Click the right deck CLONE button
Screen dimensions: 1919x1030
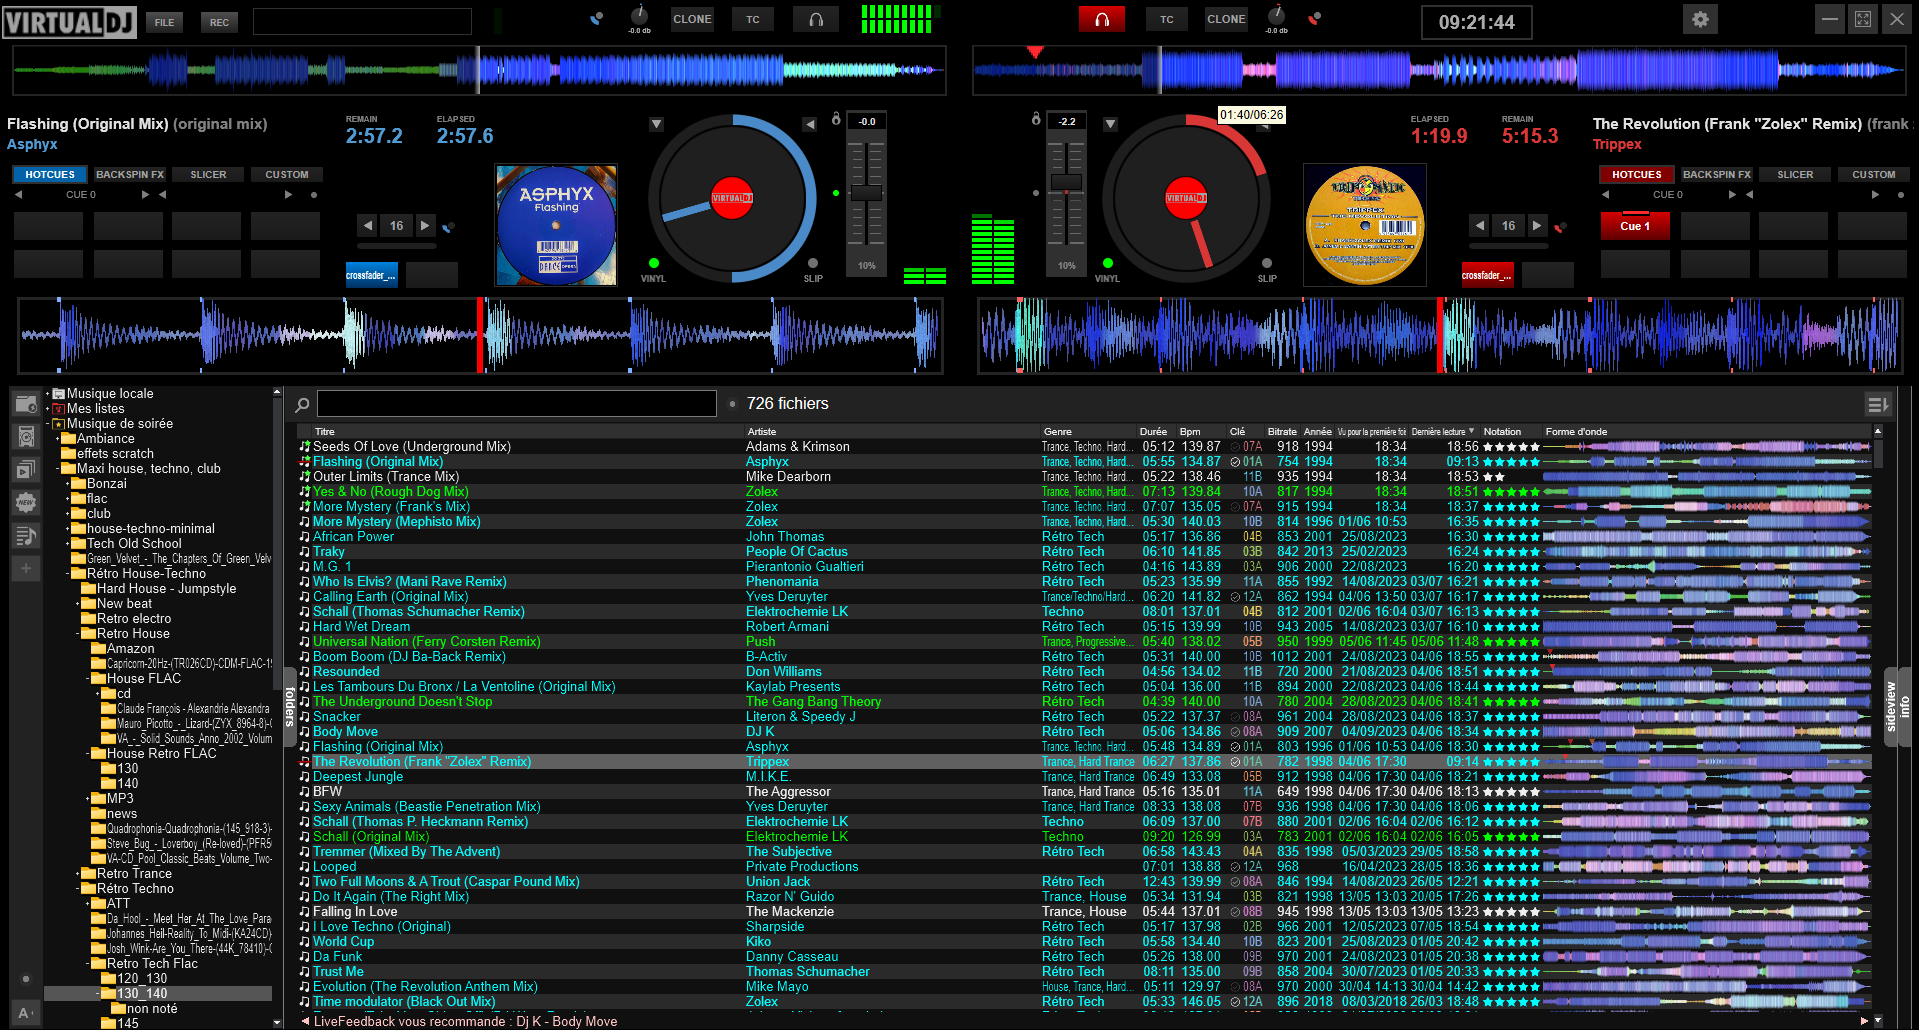[x=1226, y=19]
